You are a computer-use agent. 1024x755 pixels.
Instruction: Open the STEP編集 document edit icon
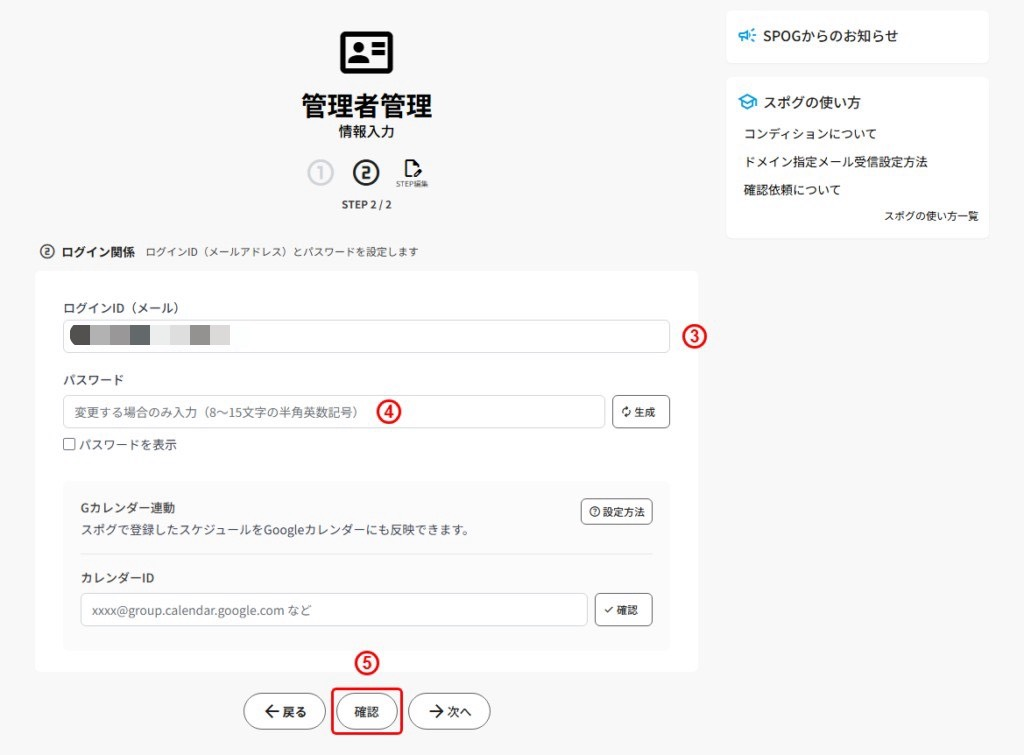(412, 173)
